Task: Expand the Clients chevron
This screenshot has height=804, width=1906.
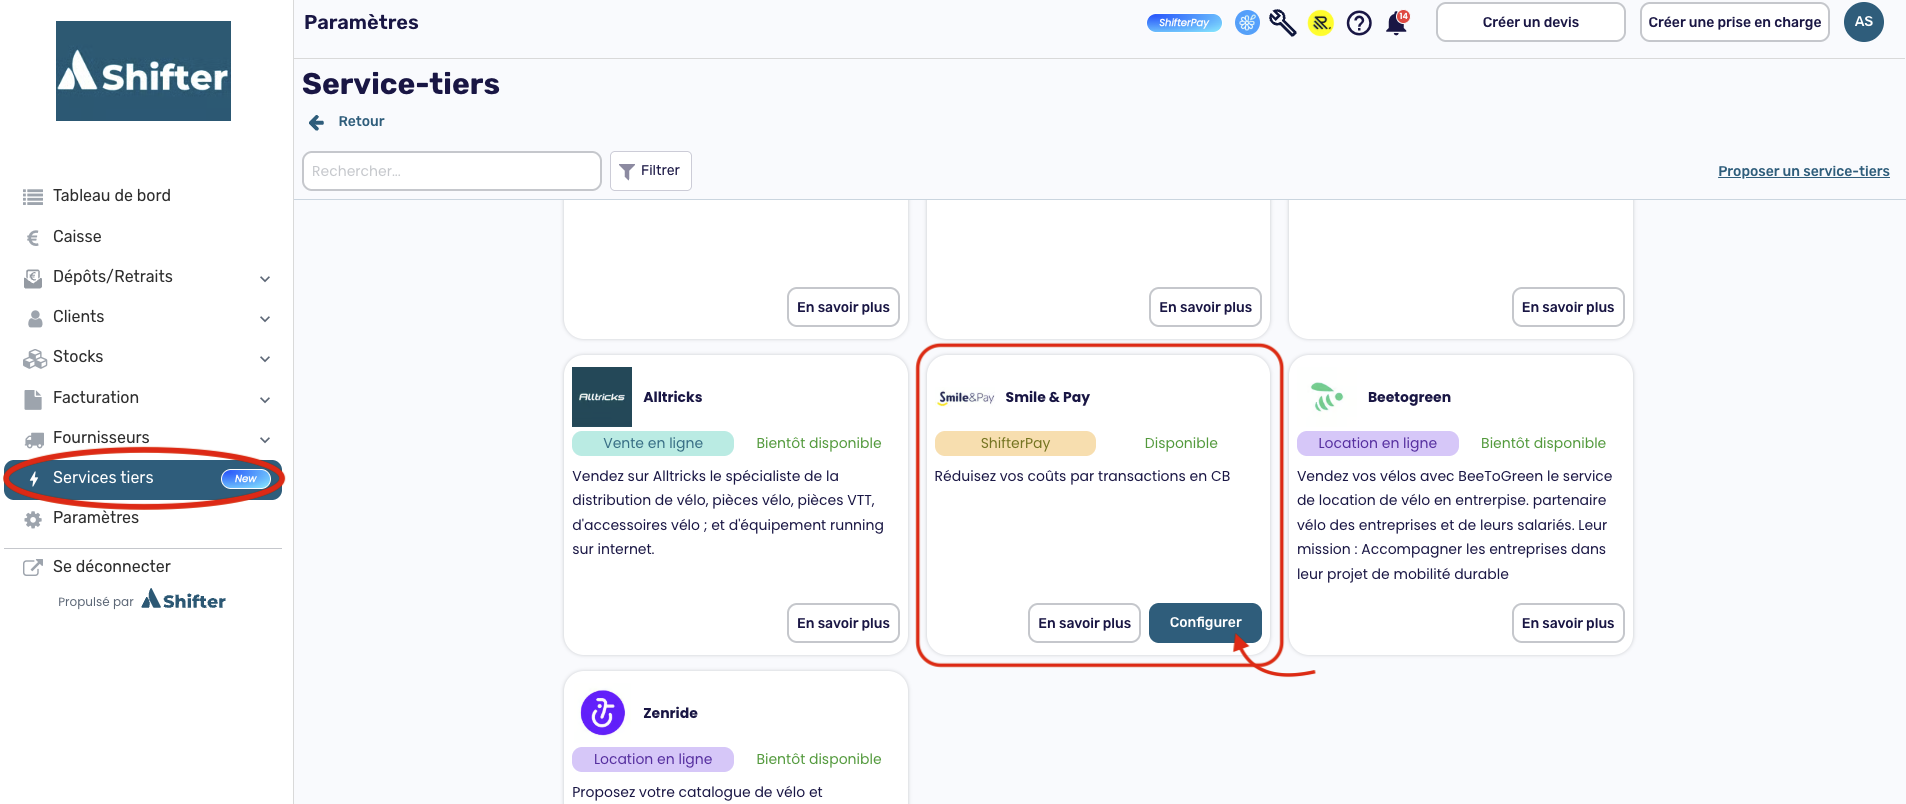Action: pos(265,319)
